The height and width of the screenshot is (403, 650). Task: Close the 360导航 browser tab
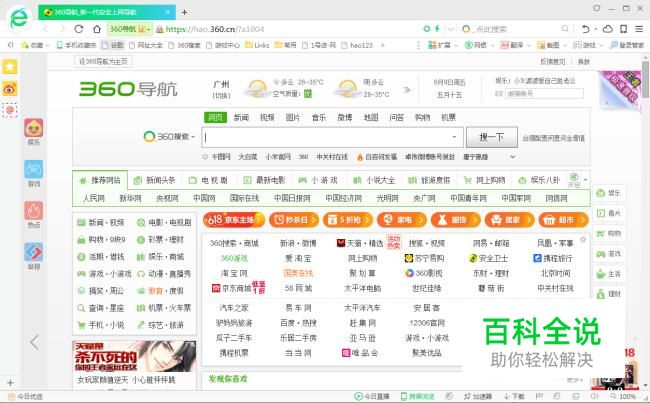pyautogui.click(x=167, y=12)
